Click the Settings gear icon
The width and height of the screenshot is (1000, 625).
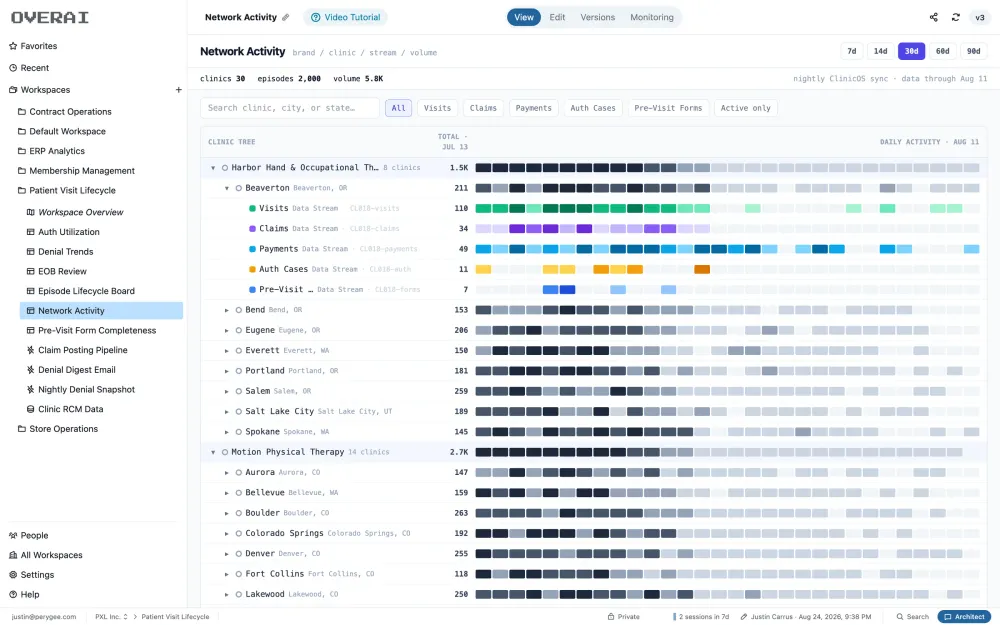(13, 575)
